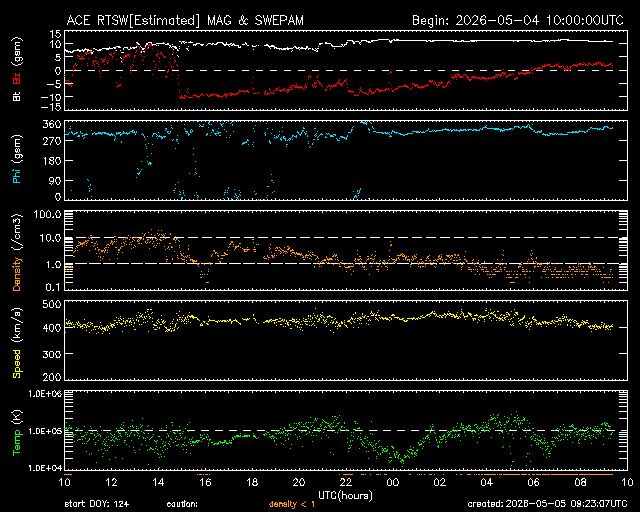Click the "02" hour label on the time axis
640x512 pixels.
coord(440,483)
